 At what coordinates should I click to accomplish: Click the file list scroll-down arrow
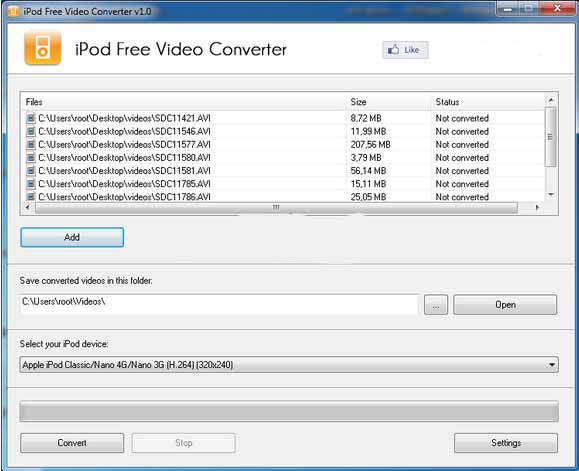coord(551,194)
